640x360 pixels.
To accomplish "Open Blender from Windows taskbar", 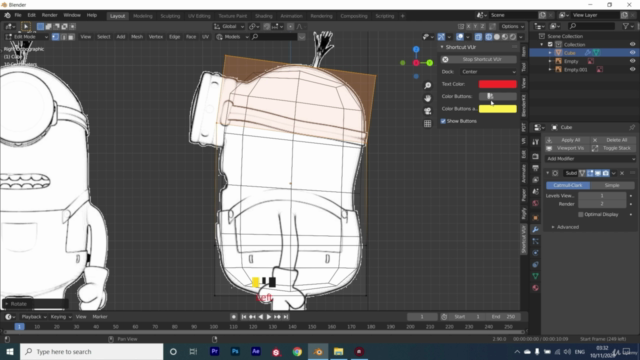I will coord(318,351).
